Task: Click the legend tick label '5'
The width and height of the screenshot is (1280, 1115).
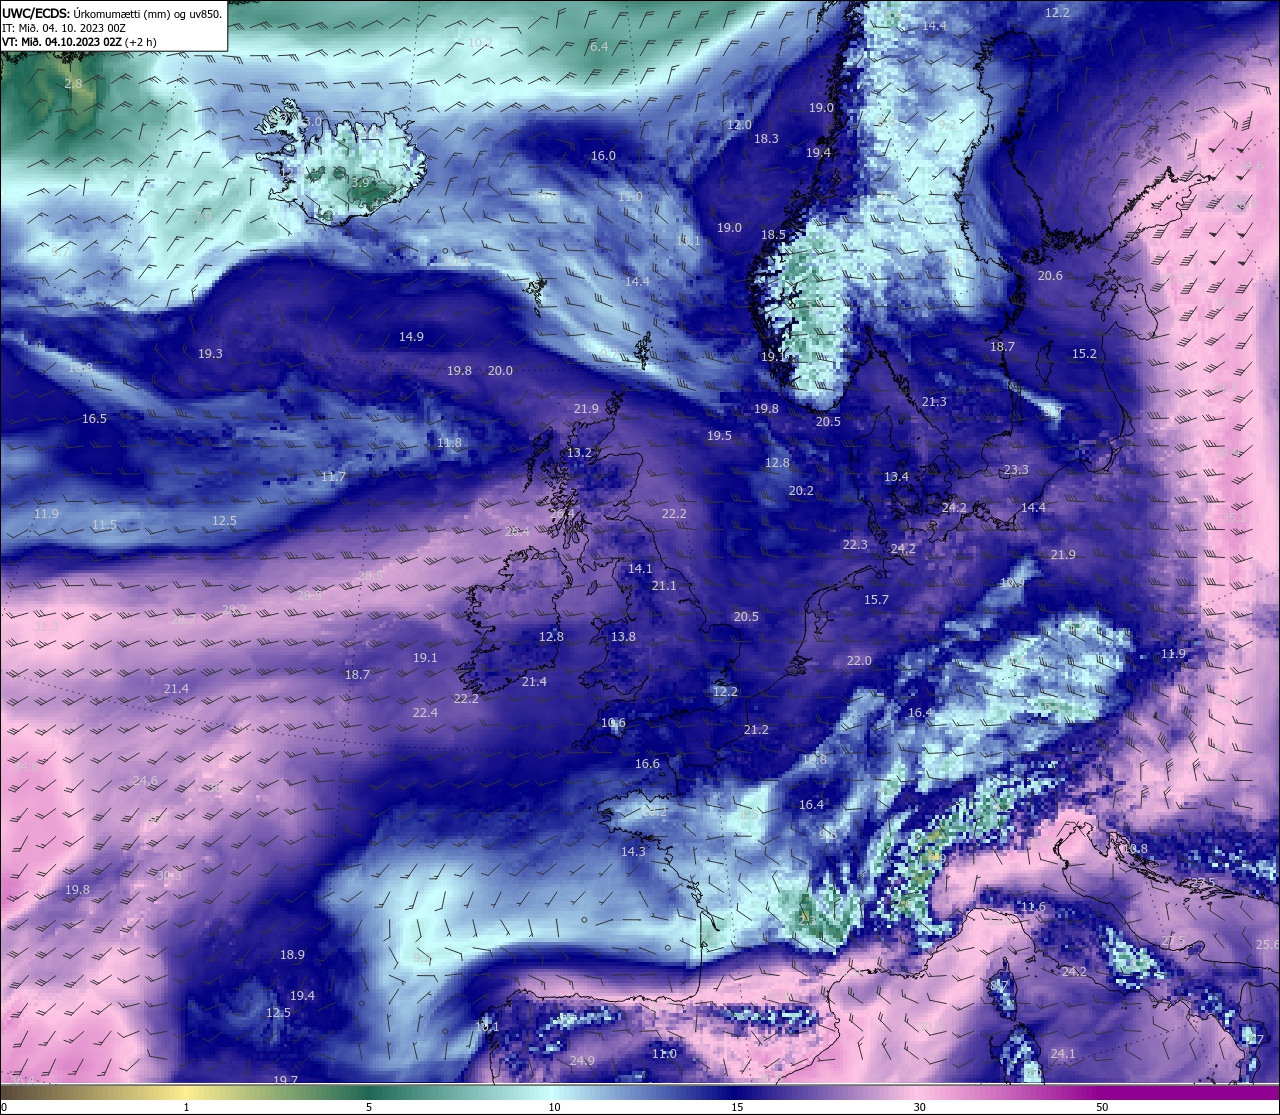Action: tap(369, 1107)
